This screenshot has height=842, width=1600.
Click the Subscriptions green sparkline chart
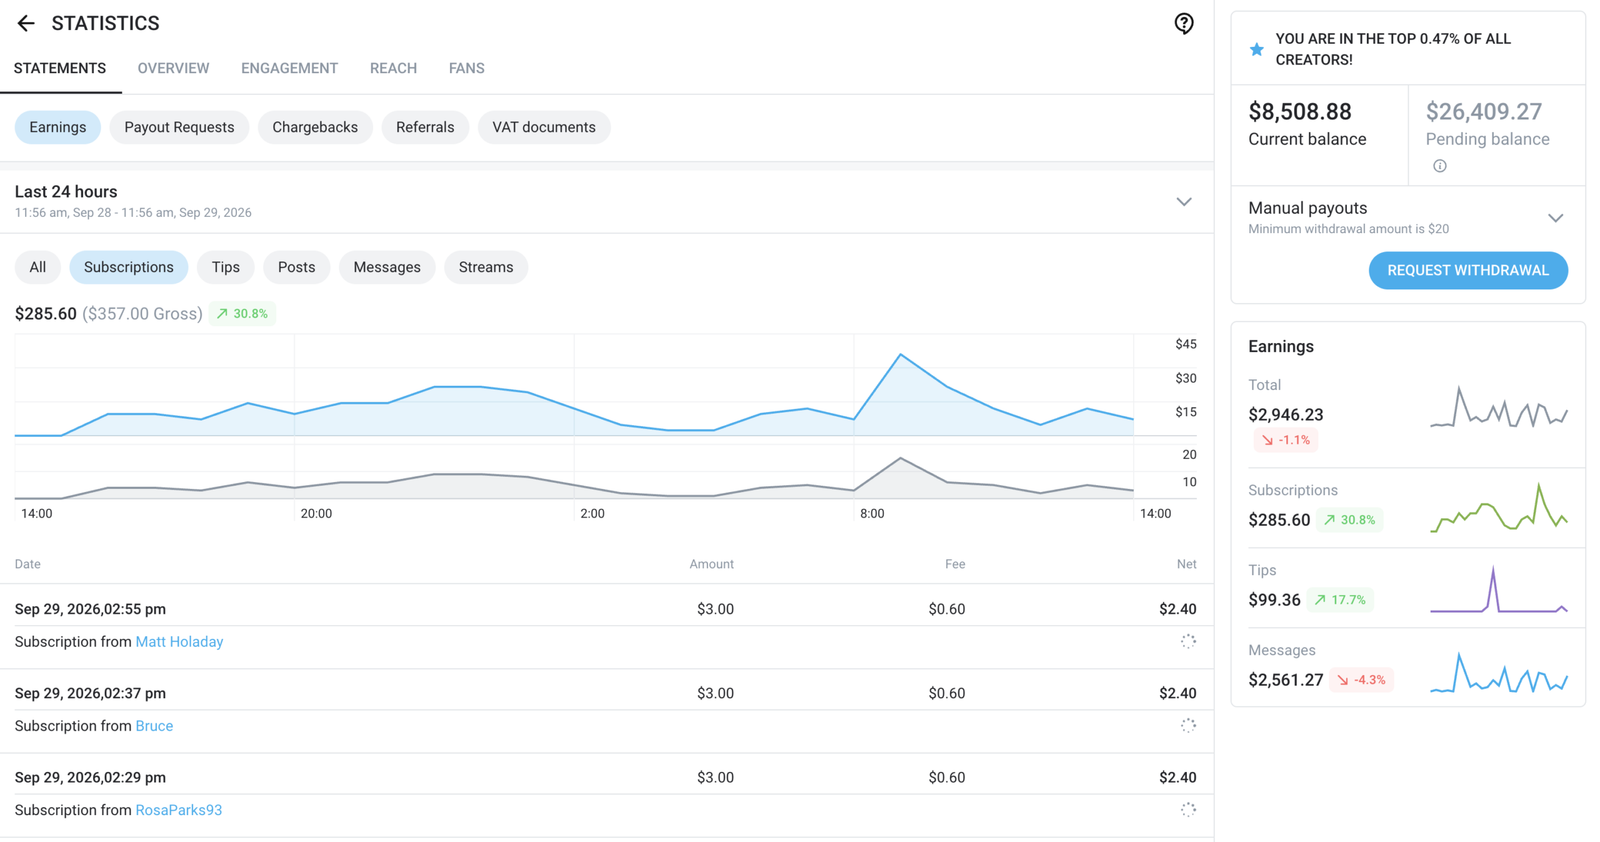[1499, 508]
